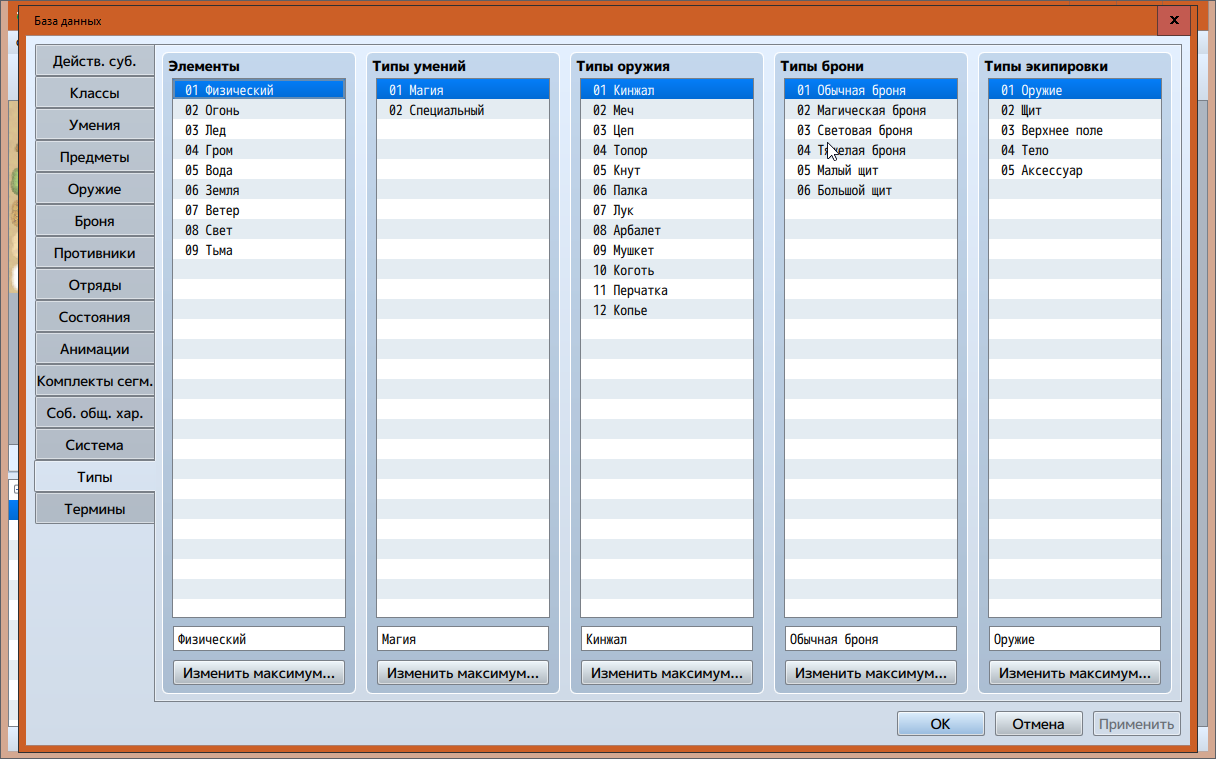Screen dimensions: 1216x759
Task: Open the Термины tab
Action: pyautogui.click(x=95, y=509)
